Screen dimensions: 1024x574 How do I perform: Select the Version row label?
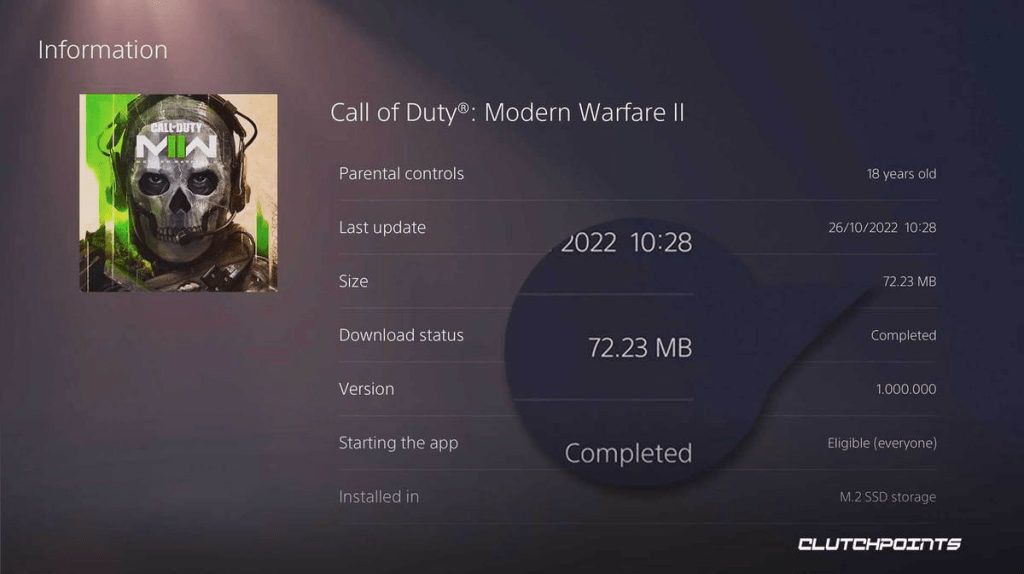[x=366, y=389]
